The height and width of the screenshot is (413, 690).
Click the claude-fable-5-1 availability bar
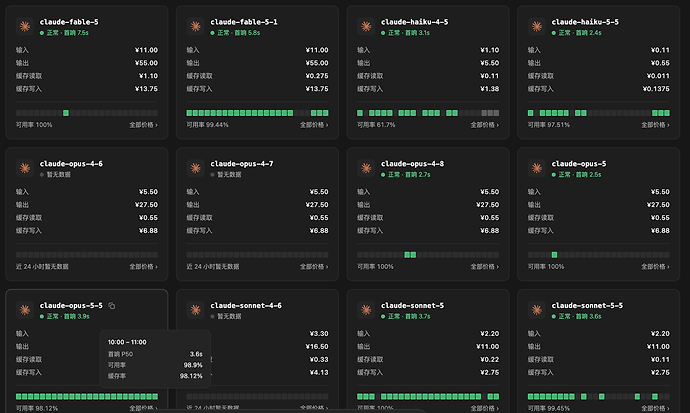tap(257, 113)
